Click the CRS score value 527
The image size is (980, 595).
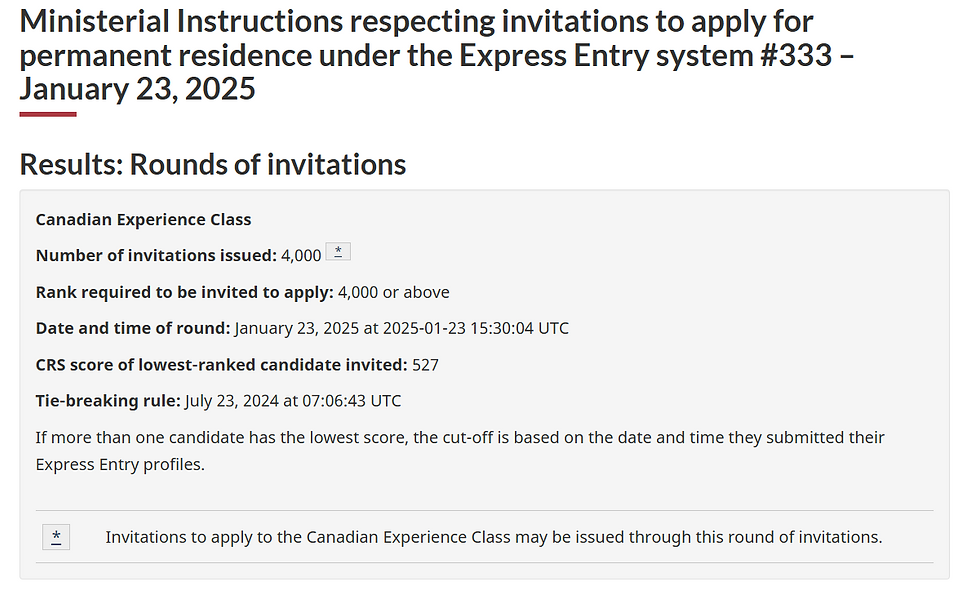click(x=426, y=365)
